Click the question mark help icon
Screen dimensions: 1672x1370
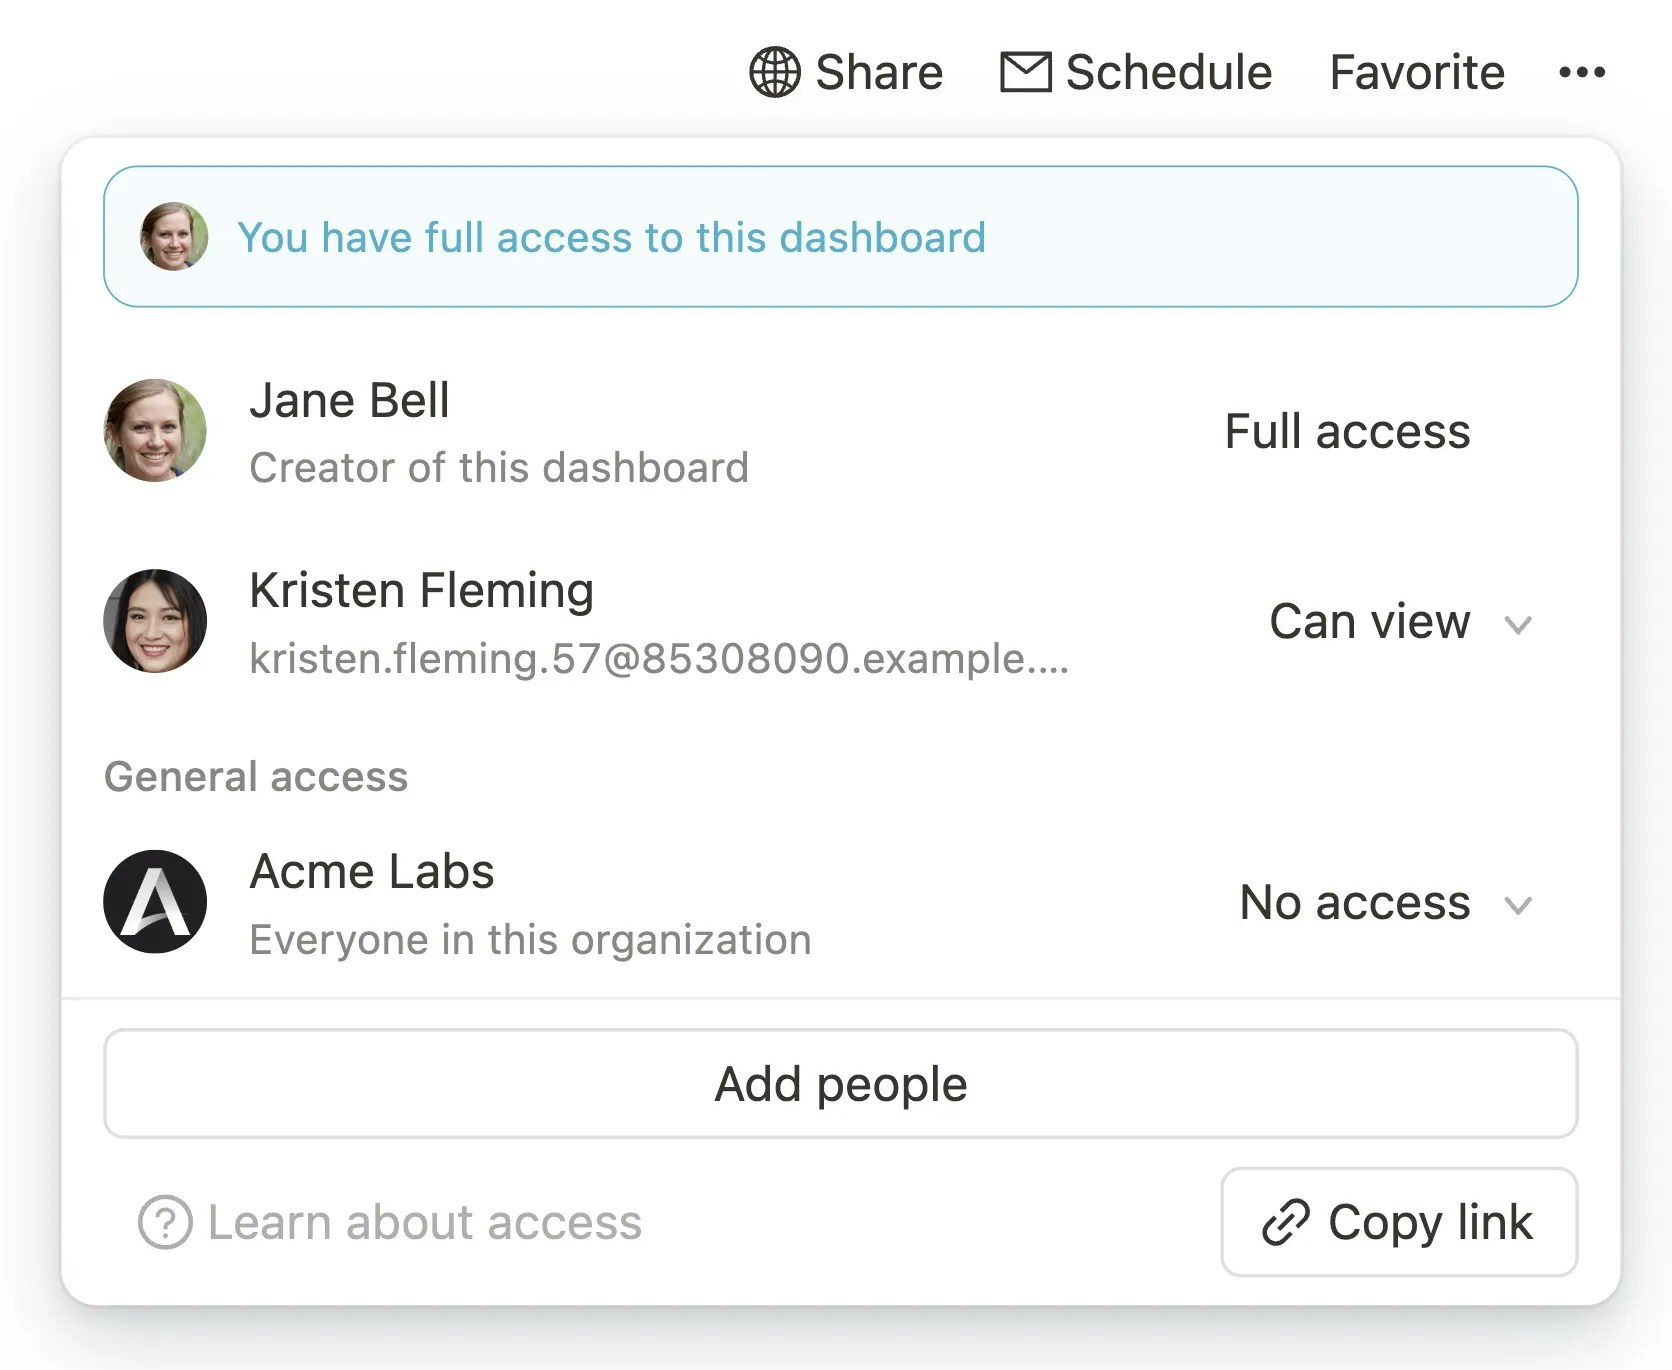pyautogui.click(x=165, y=1222)
